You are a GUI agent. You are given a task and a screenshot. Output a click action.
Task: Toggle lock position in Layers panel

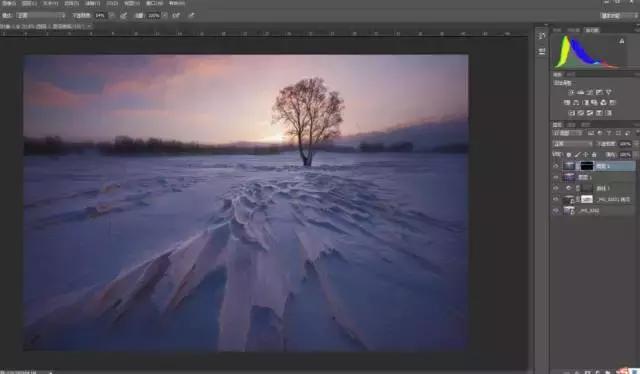[586, 155]
